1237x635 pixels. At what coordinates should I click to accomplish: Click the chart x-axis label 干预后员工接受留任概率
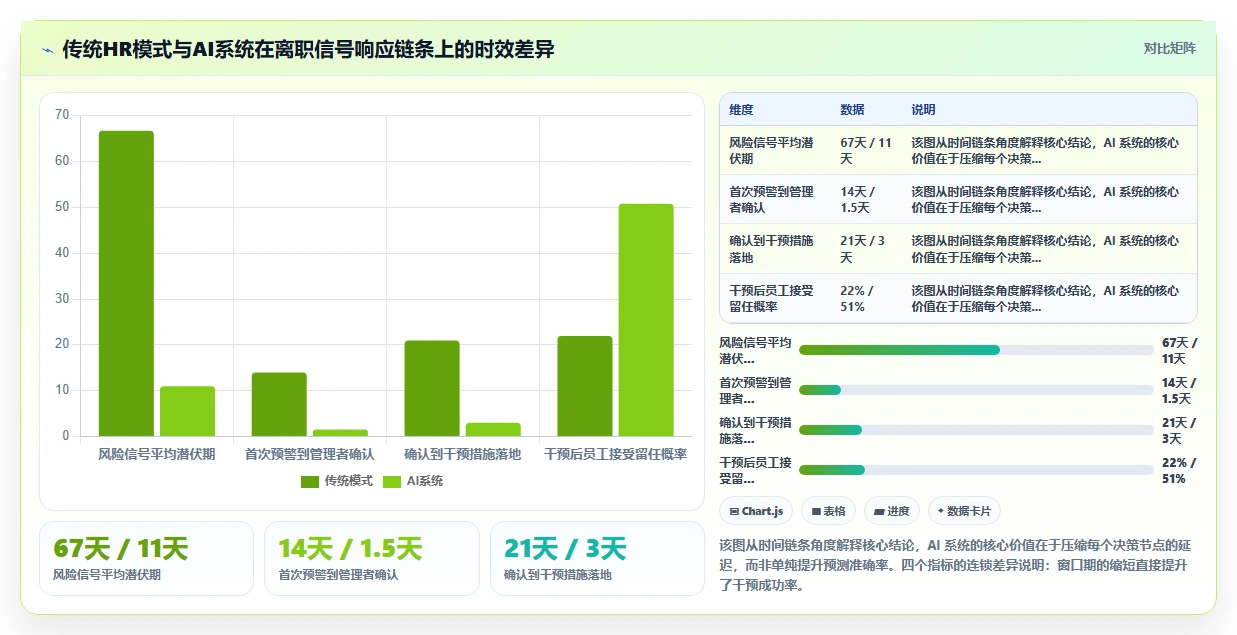[616, 454]
